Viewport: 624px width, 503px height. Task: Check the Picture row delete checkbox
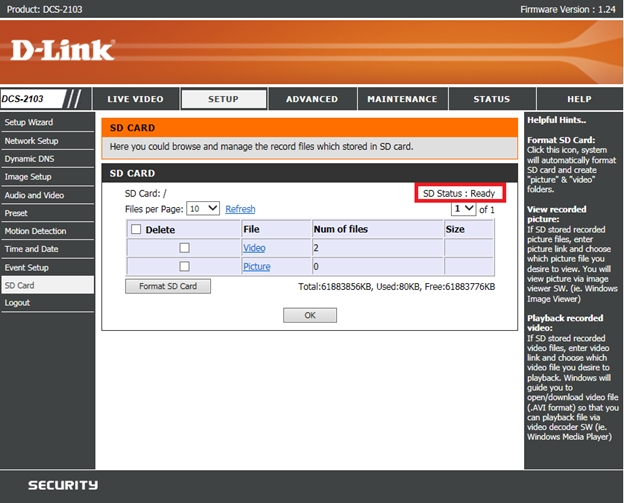coord(184,267)
